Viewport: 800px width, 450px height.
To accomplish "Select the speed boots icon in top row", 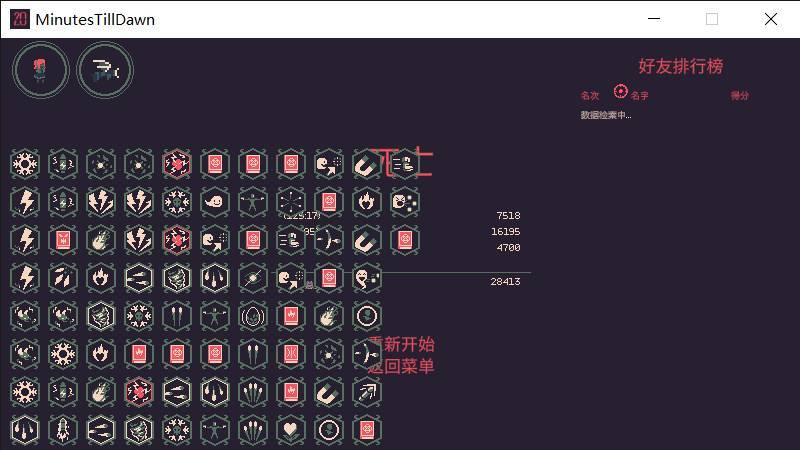I will [405, 164].
